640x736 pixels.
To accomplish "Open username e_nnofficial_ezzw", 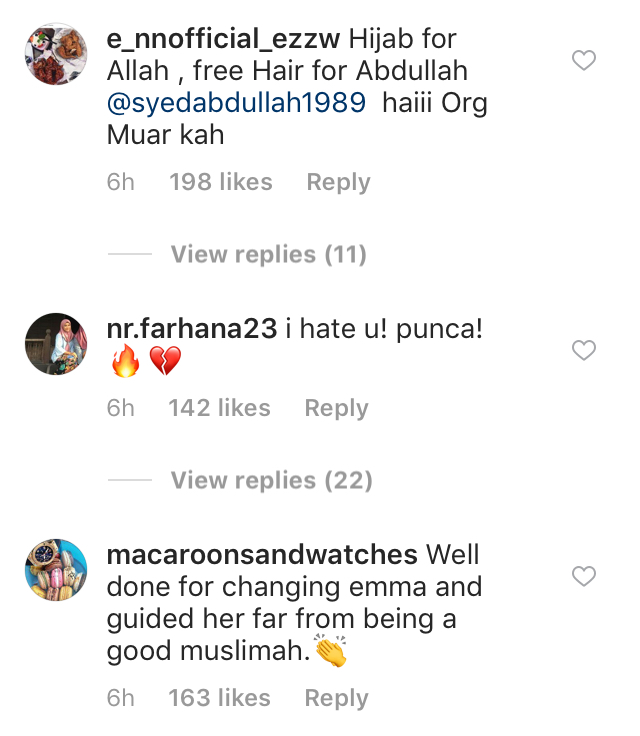I will 223,39.
